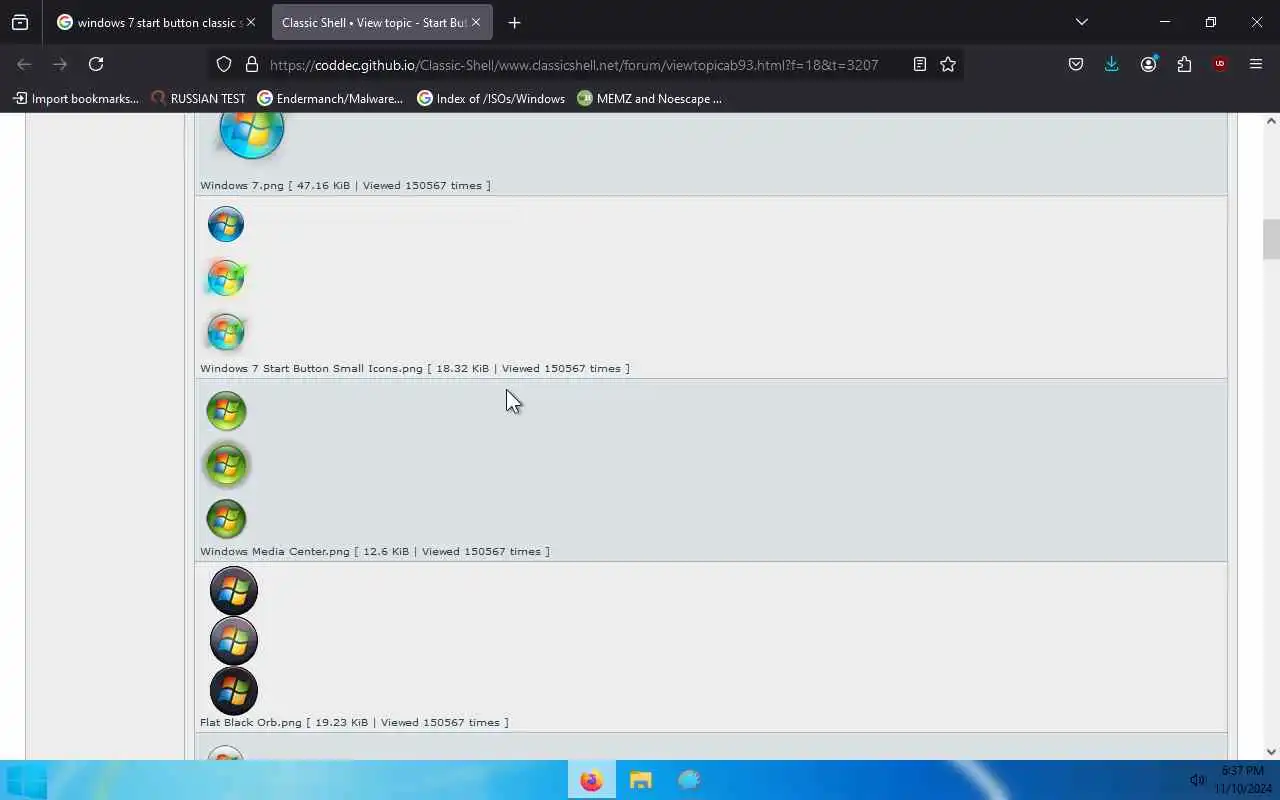Open the RUSSIAN TEST bookmark
The width and height of the screenshot is (1280, 800).
click(x=198, y=98)
